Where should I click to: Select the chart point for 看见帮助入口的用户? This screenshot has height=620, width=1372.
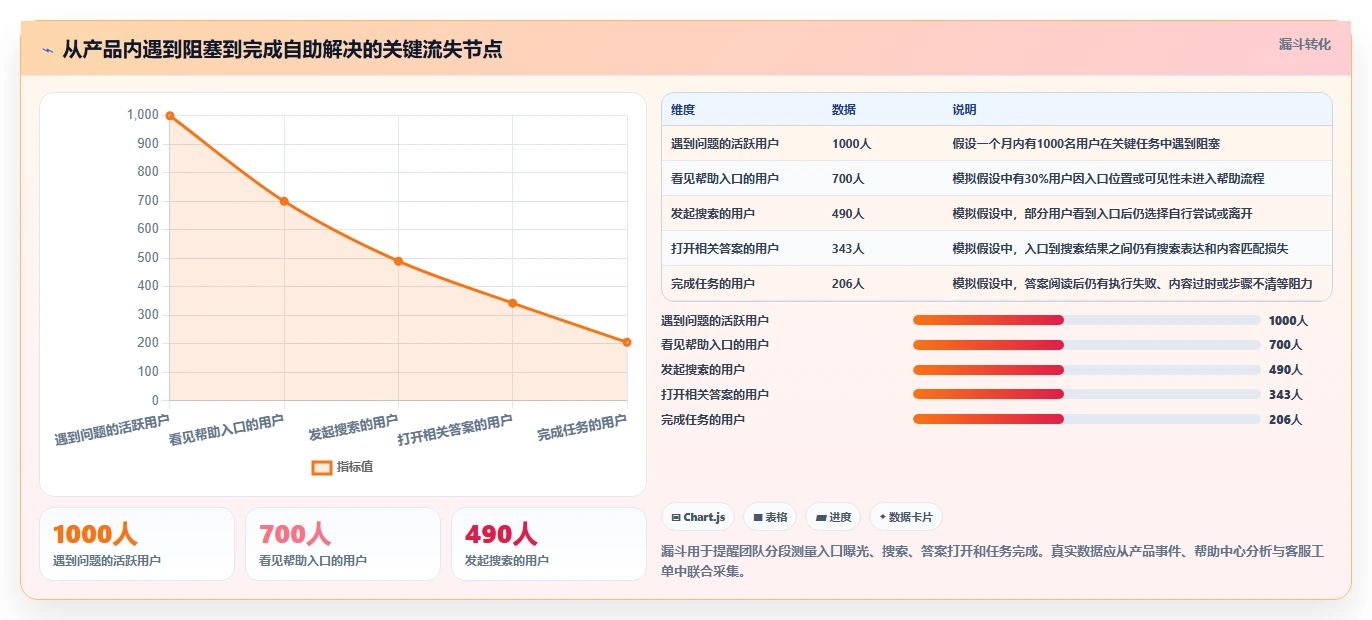coord(284,201)
